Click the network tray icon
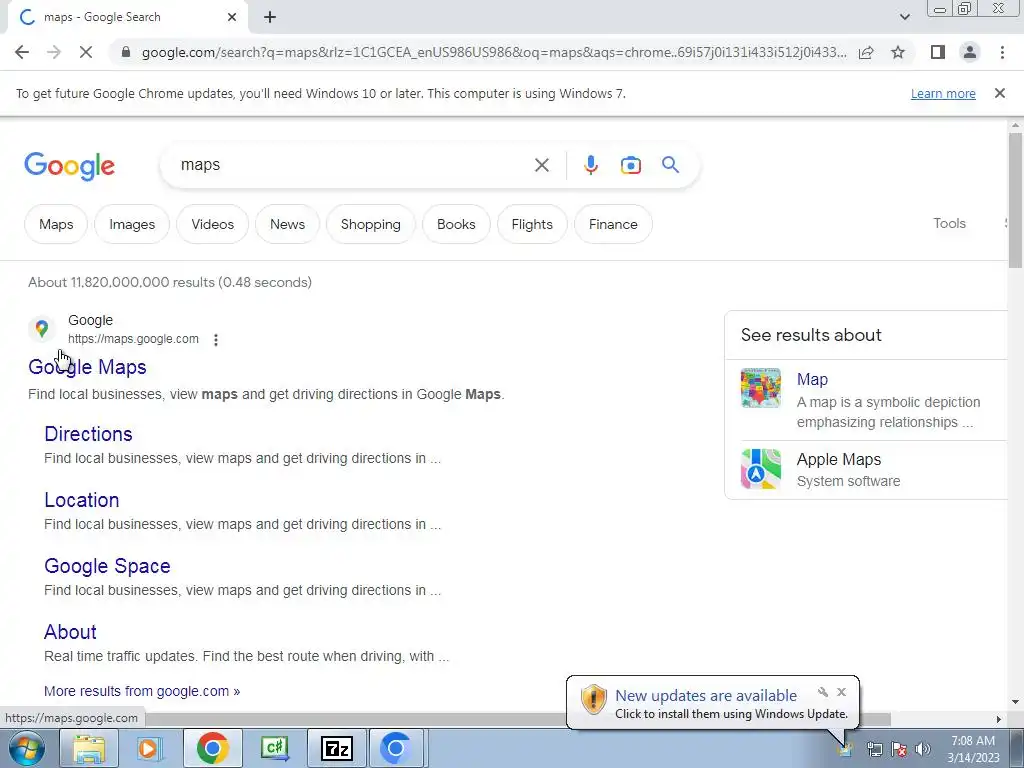Screen dimensions: 1024x768 pyautogui.click(x=874, y=749)
